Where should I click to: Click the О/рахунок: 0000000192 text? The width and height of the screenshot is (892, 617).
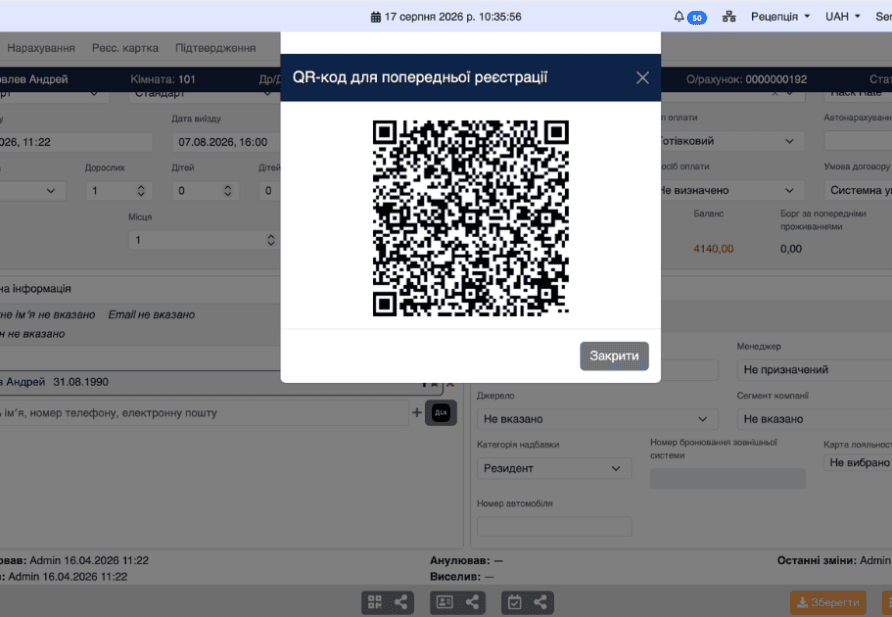click(746, 79)
